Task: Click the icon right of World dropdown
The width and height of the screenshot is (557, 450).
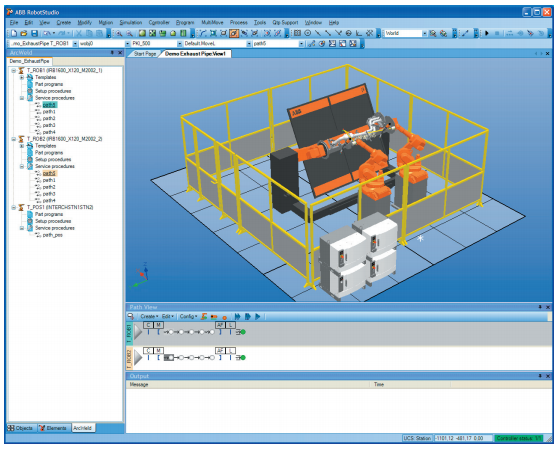Action: (x=433, y=33)
